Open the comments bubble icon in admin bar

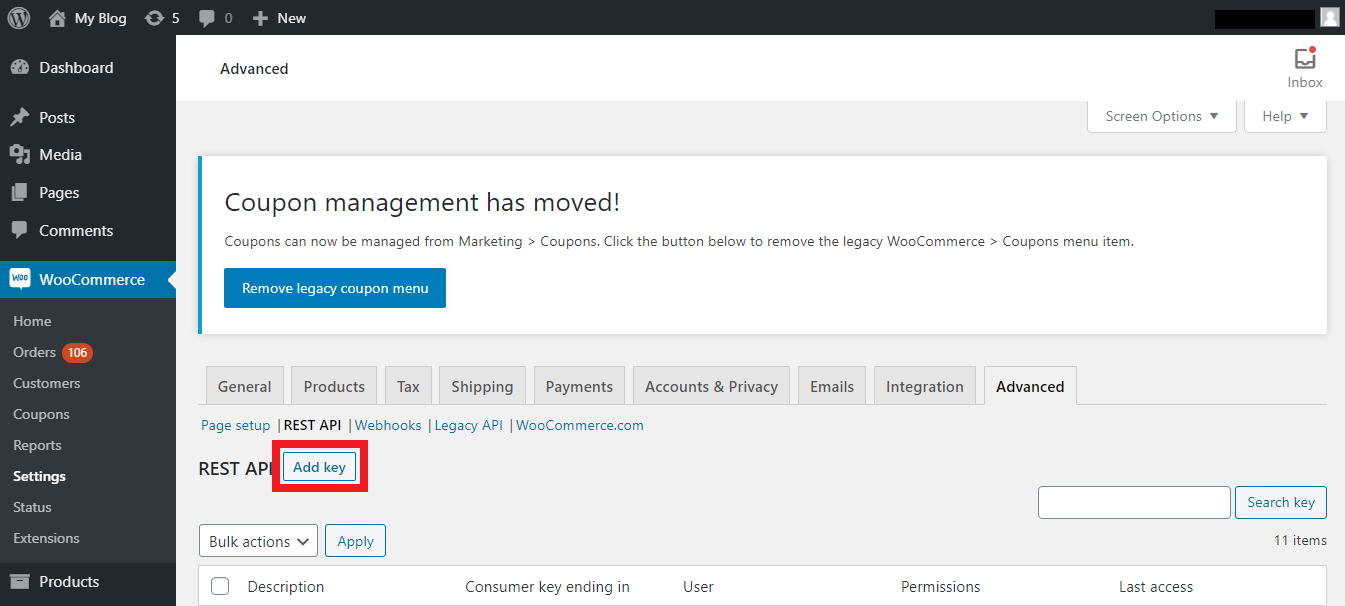point(207,18)
